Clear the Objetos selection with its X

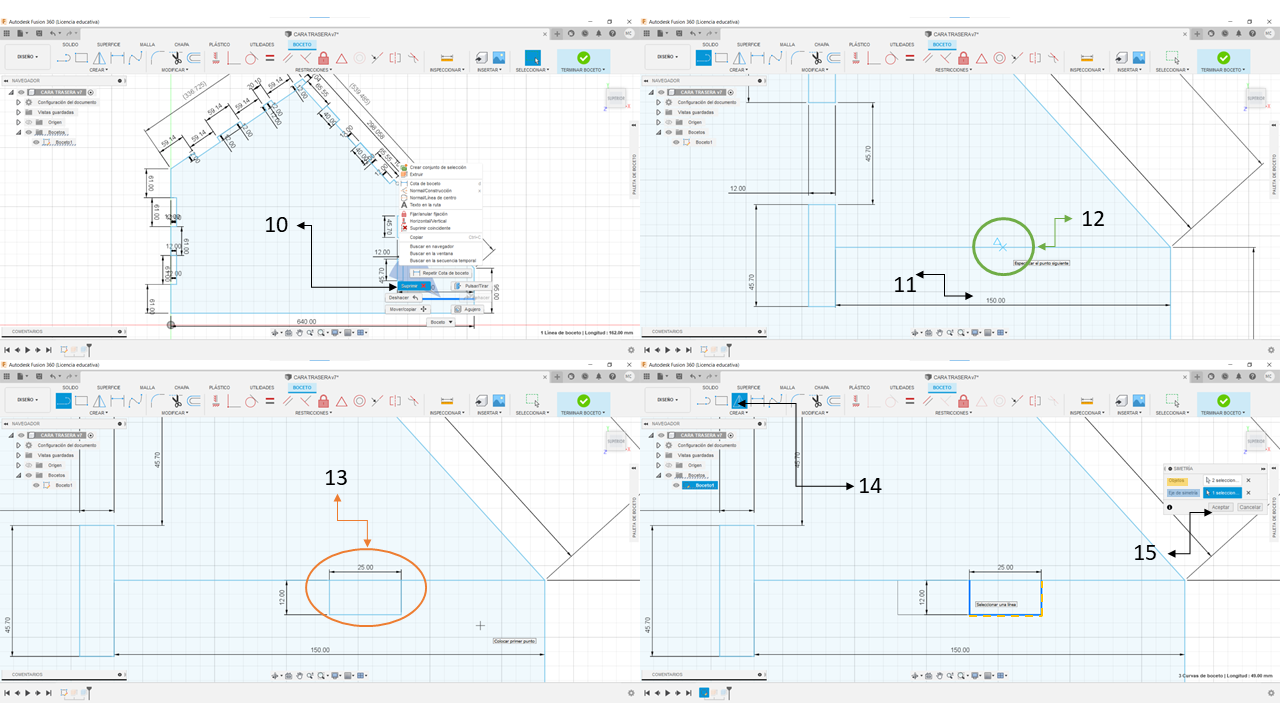[x=1248, y=480]
